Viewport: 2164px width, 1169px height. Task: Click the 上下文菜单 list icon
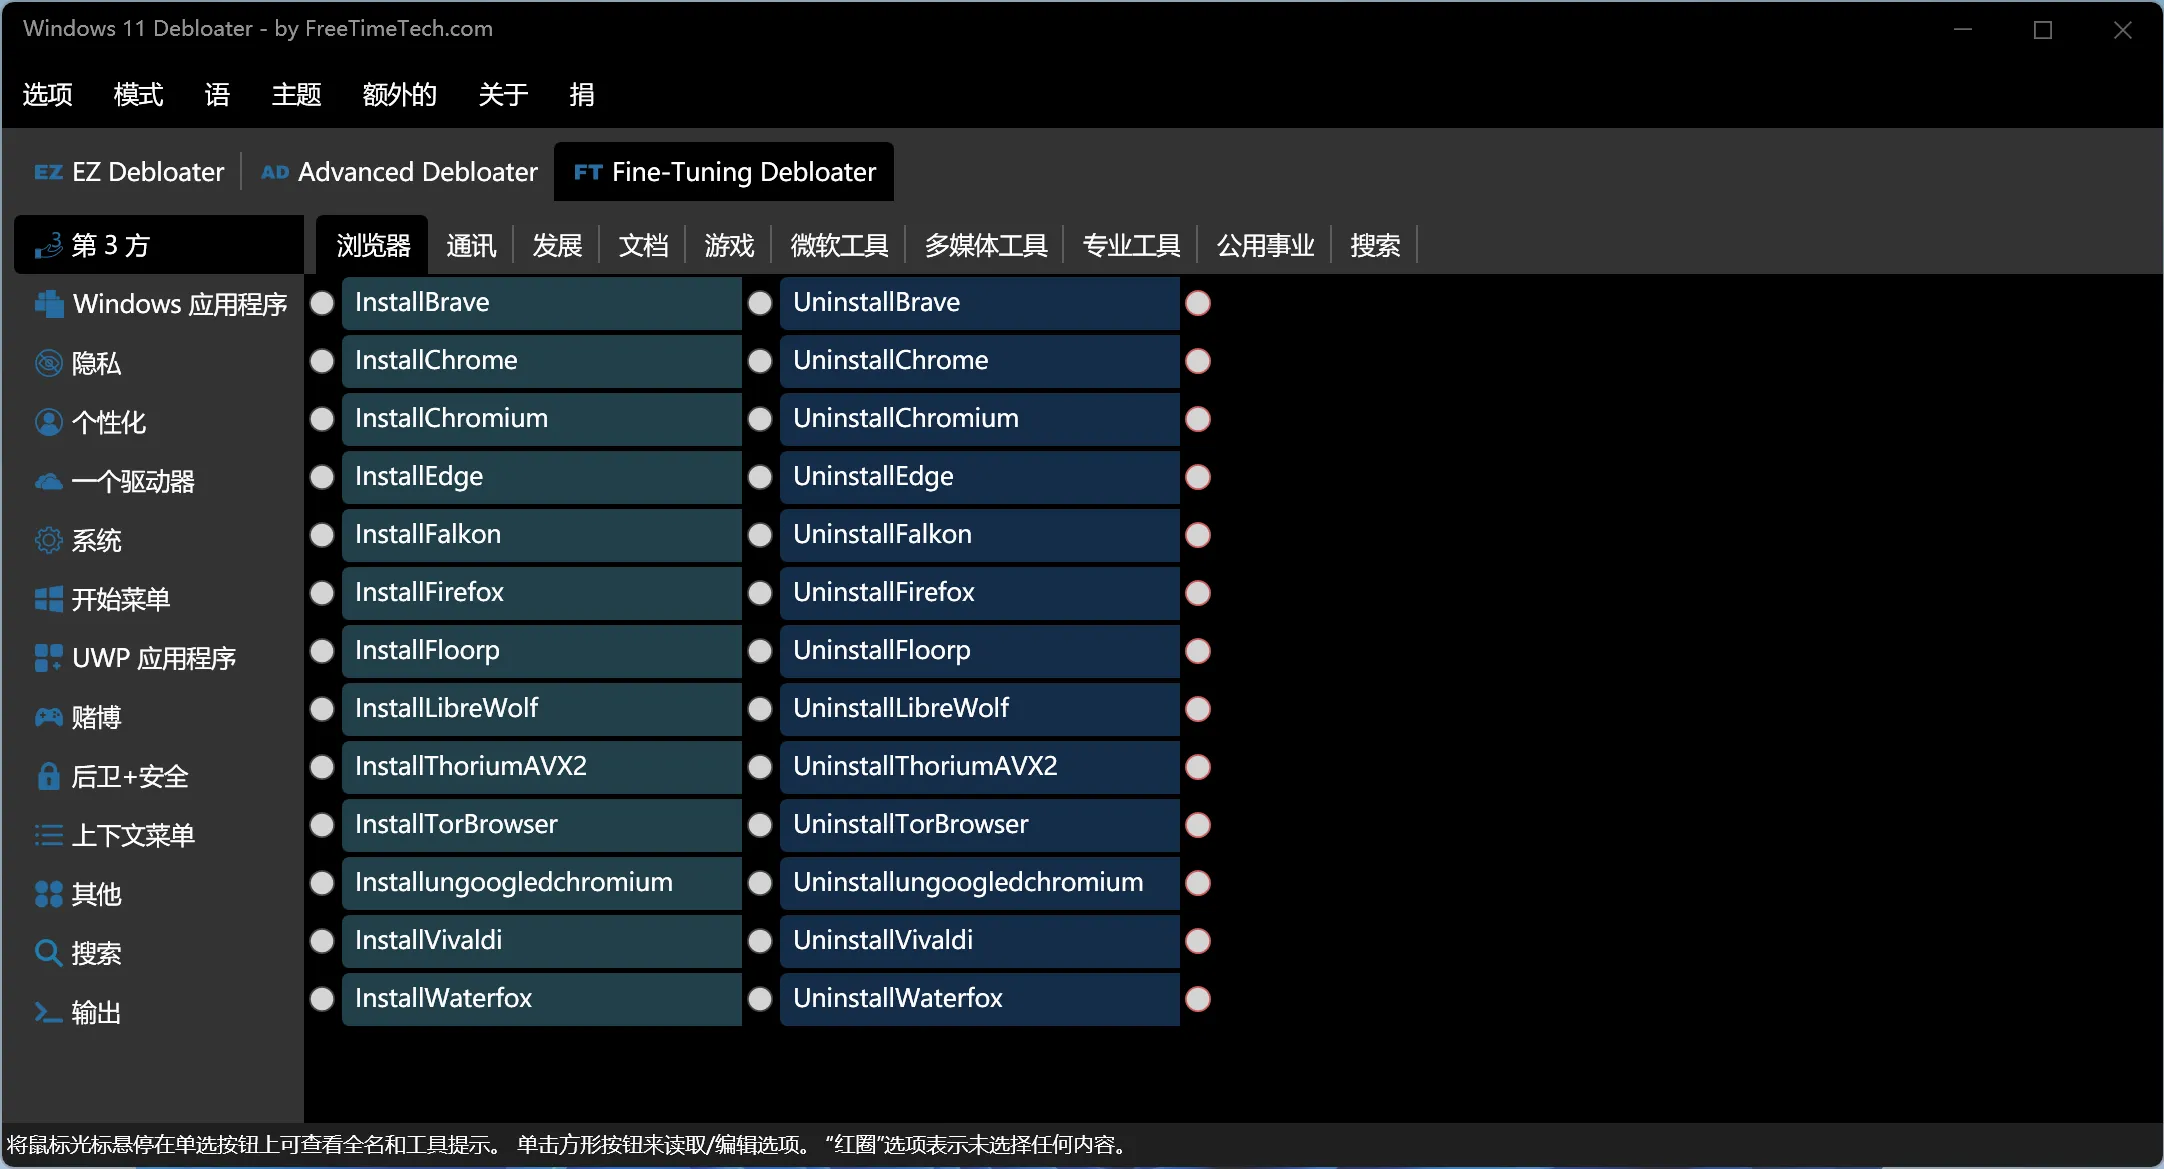(48, 835)
